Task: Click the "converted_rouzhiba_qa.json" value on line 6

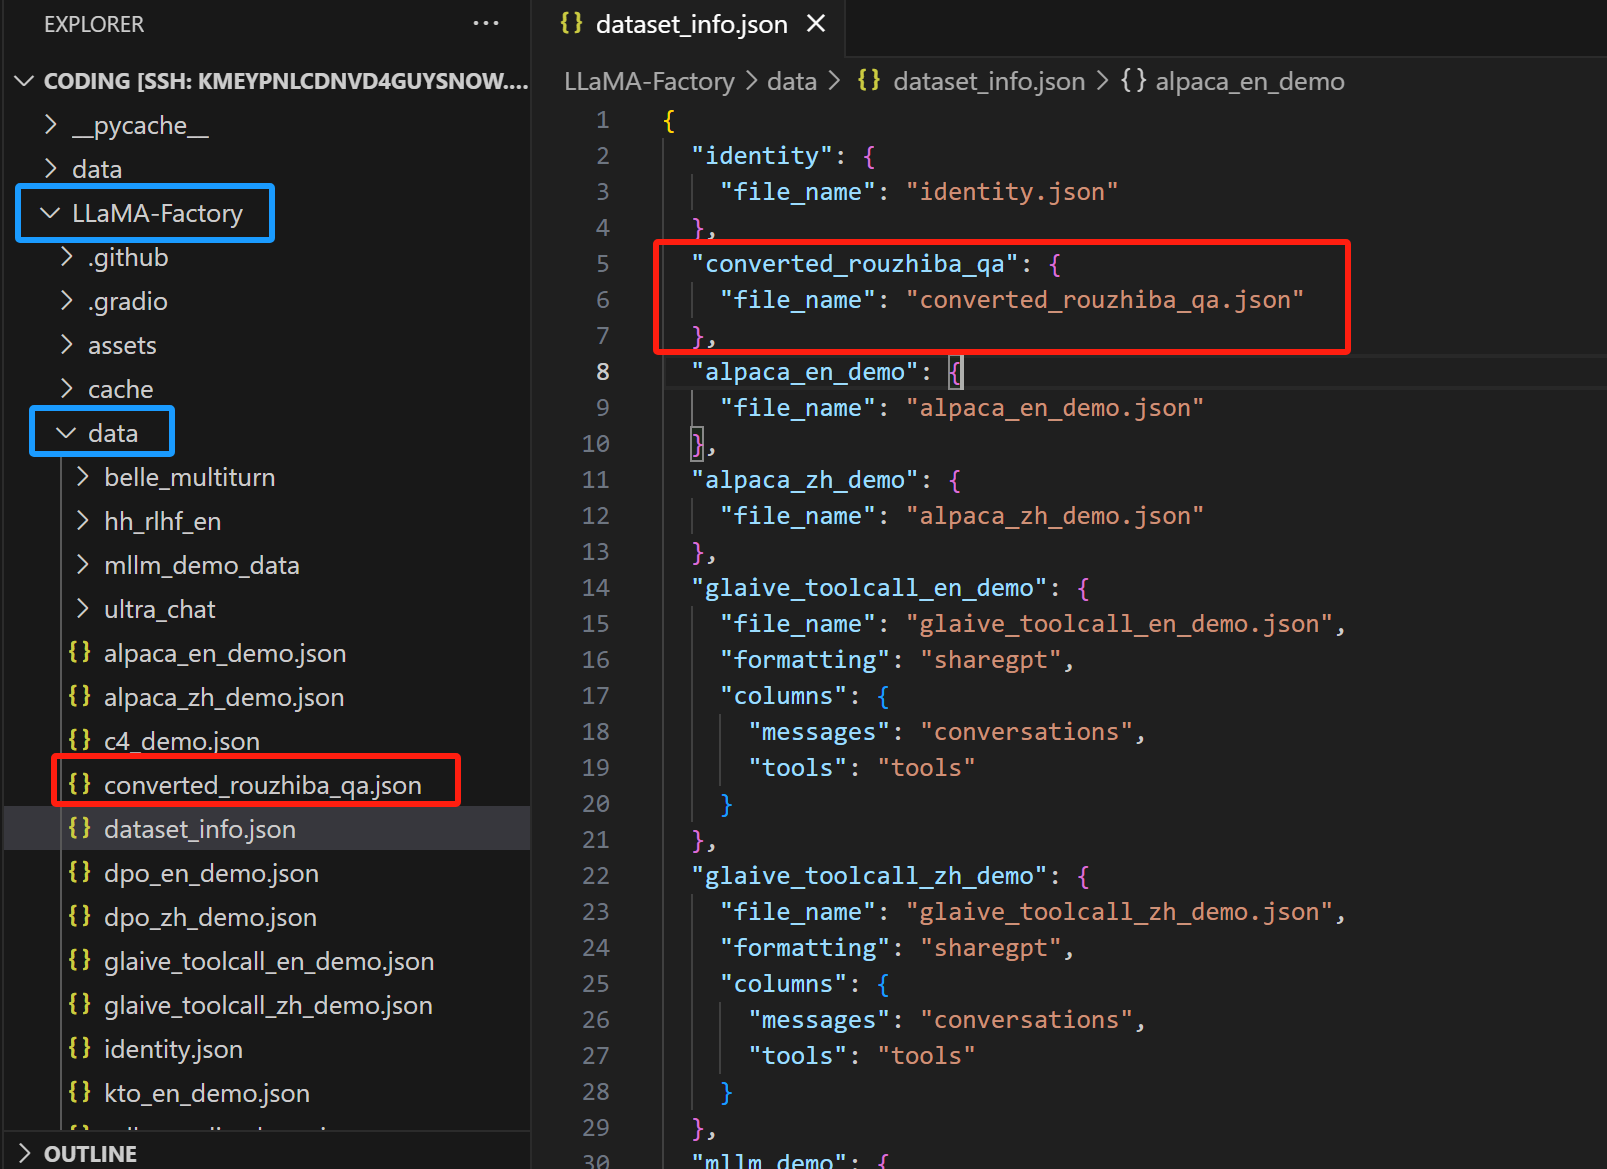Action: [1105, 300]
